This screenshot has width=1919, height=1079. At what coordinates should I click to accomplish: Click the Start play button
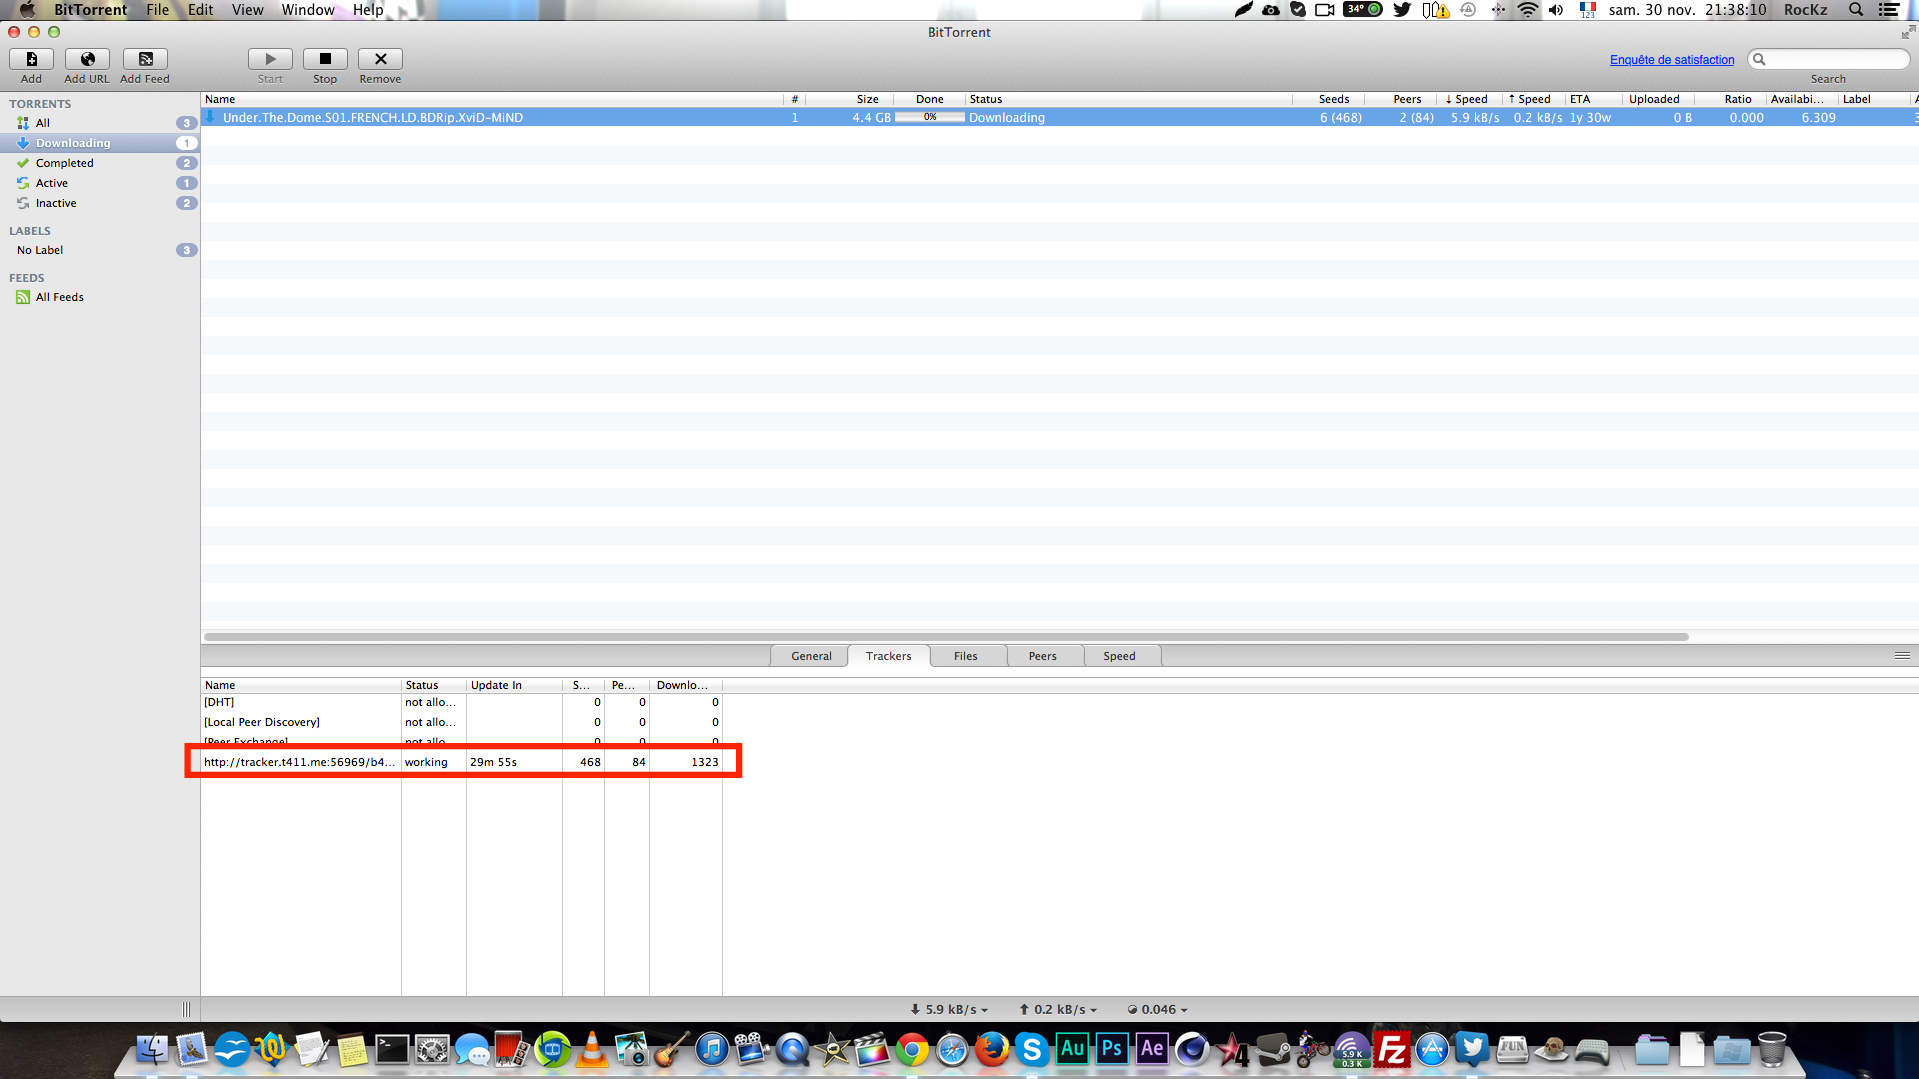[x=270, y=59]
